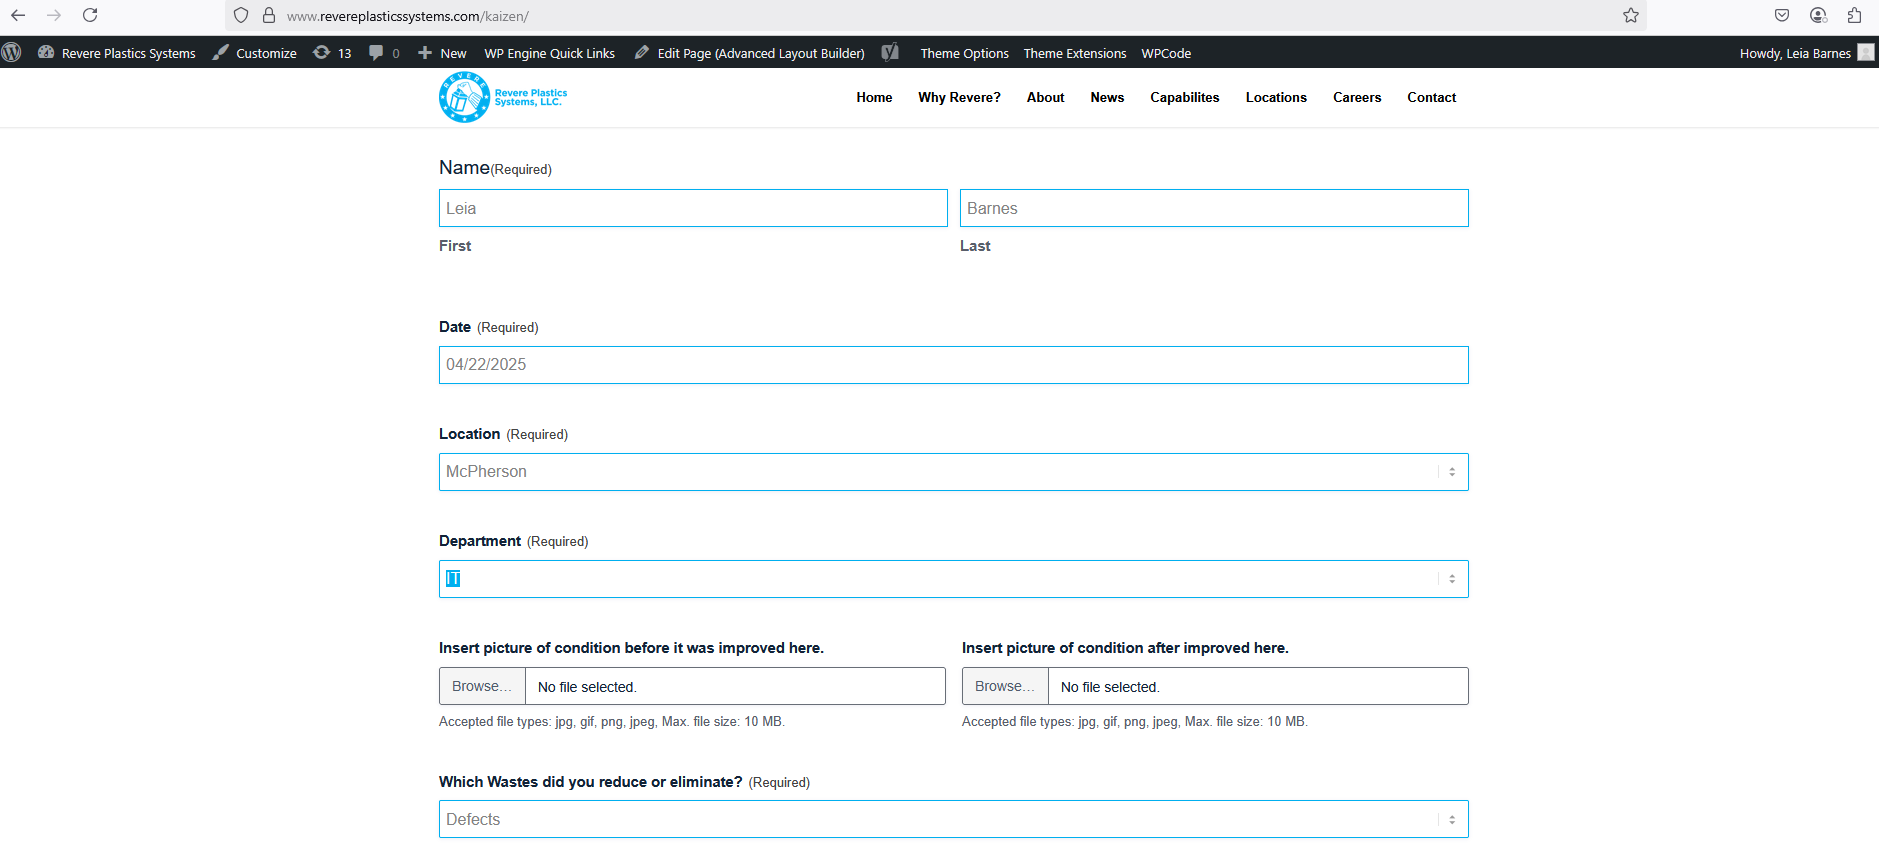Reload the page with refresh icon

[x=90, y=15]
